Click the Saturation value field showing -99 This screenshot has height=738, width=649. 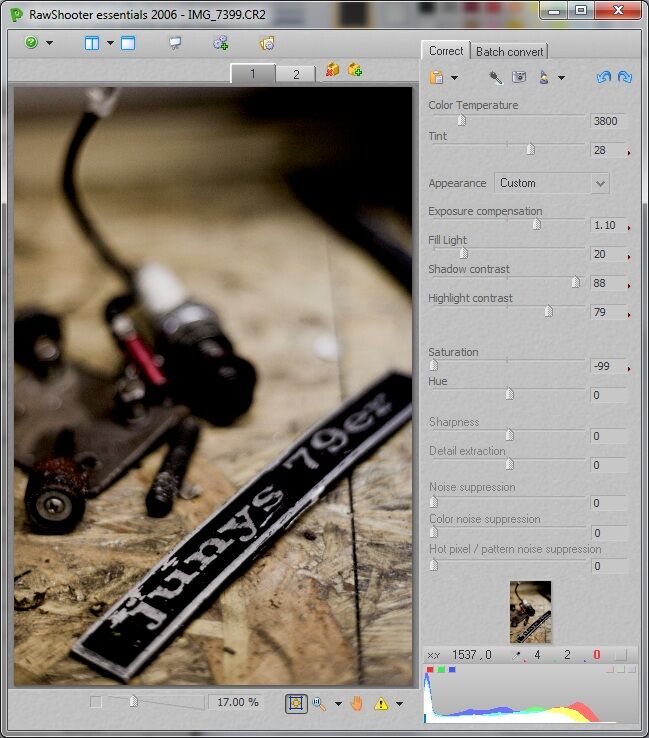coord(607,367)
